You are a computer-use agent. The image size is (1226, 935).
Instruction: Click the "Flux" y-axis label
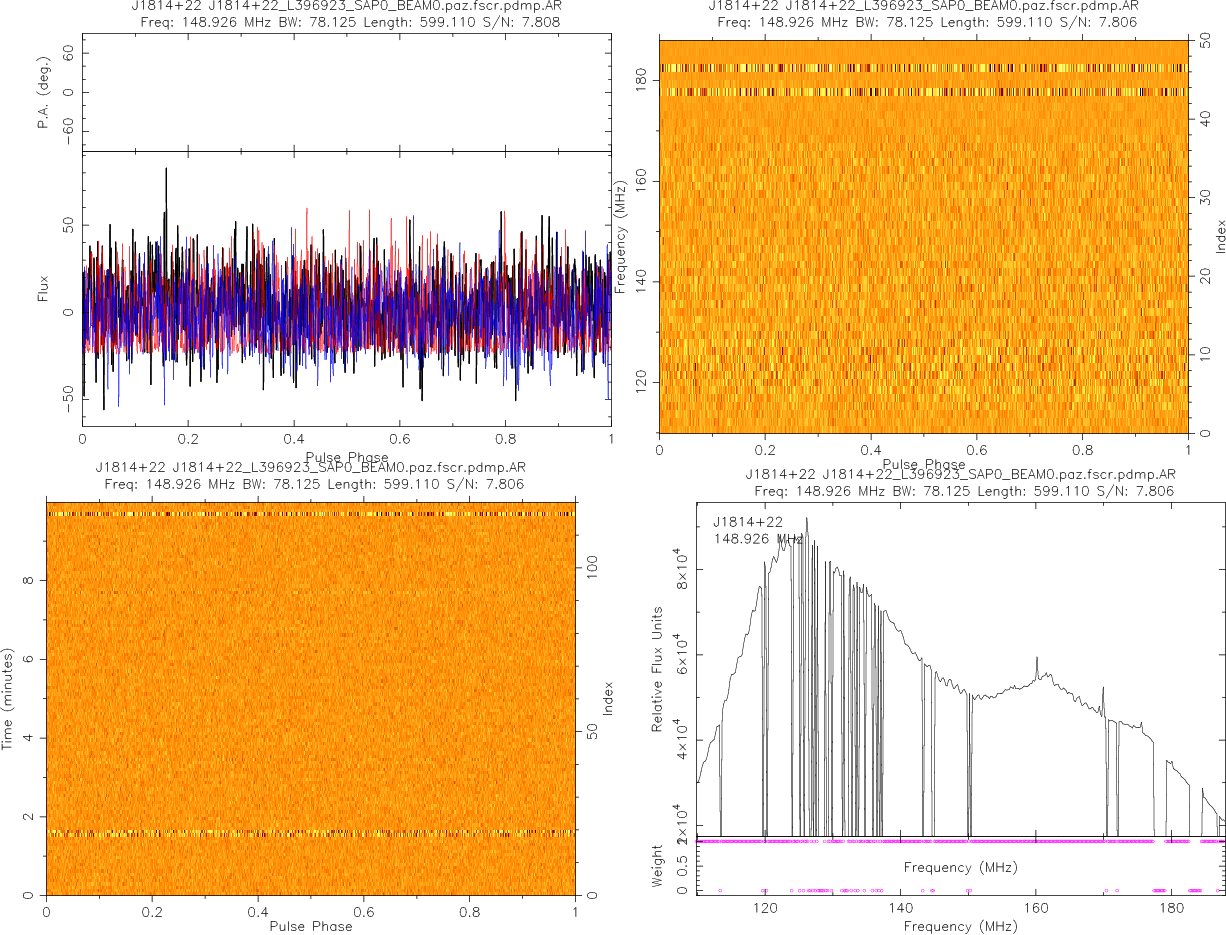[x=42, y=290]
